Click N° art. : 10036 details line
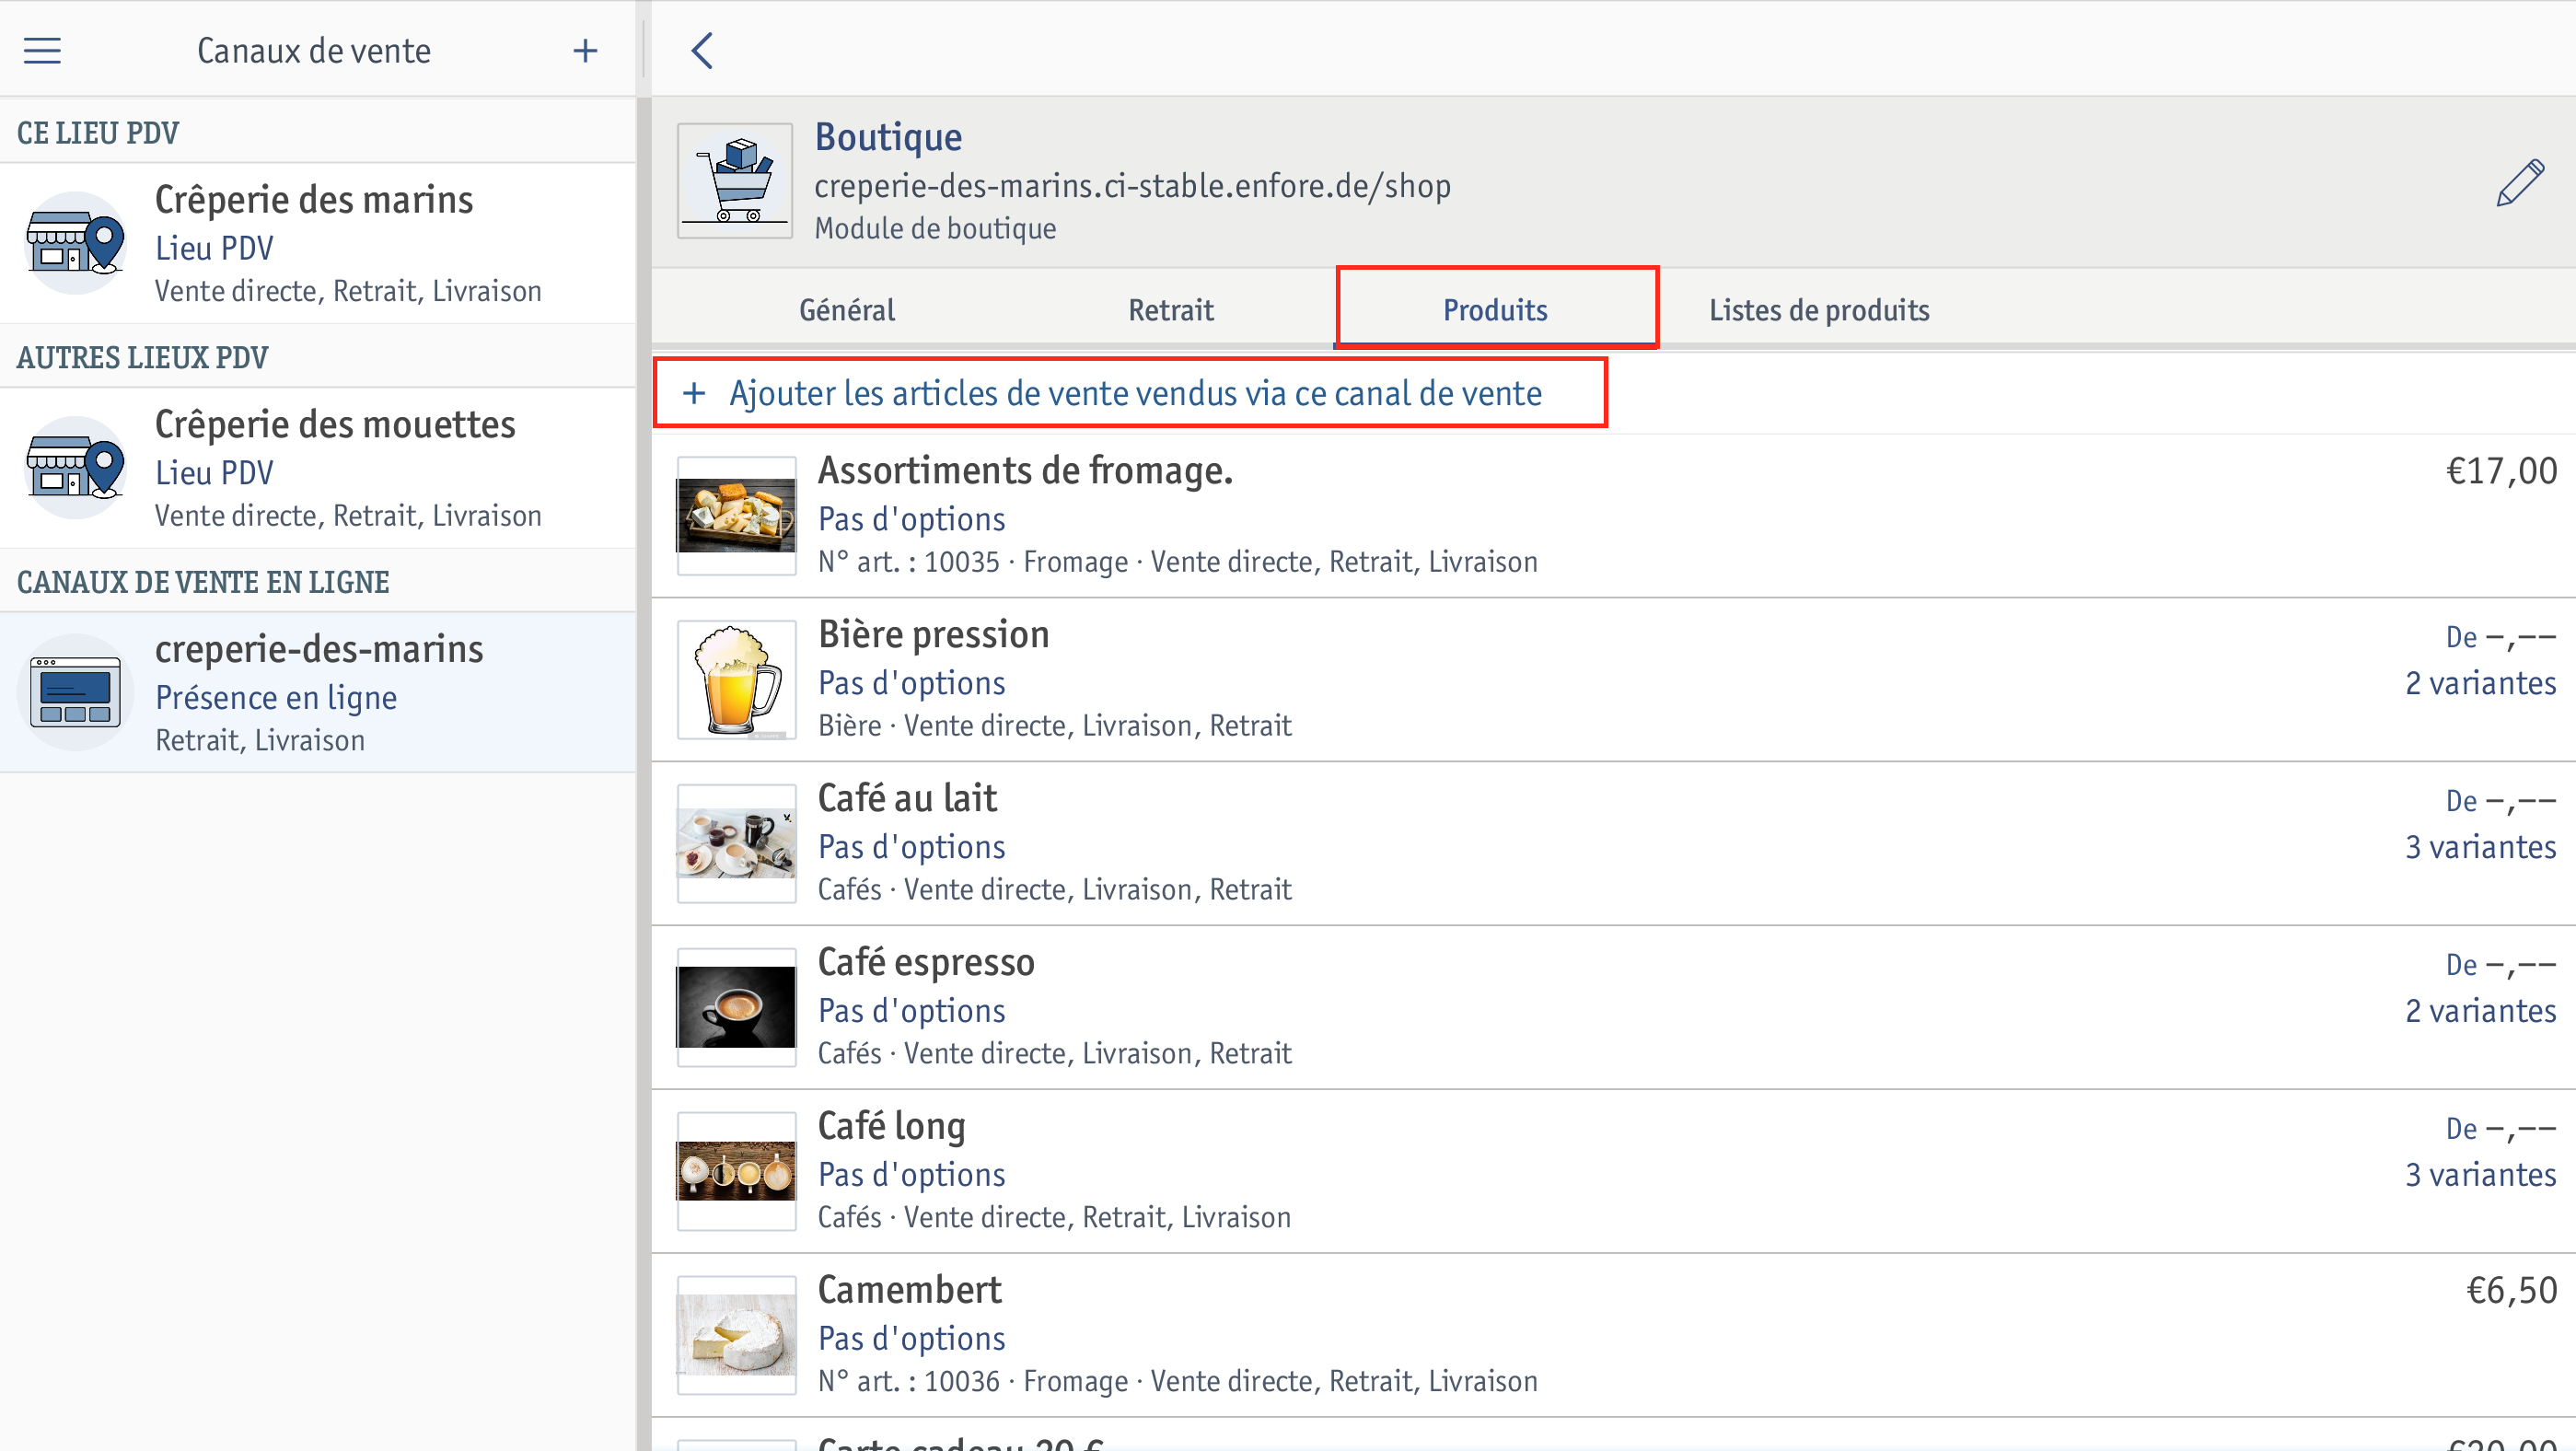This screenshot has height=1451, width=2576. click(1178, 1382)
